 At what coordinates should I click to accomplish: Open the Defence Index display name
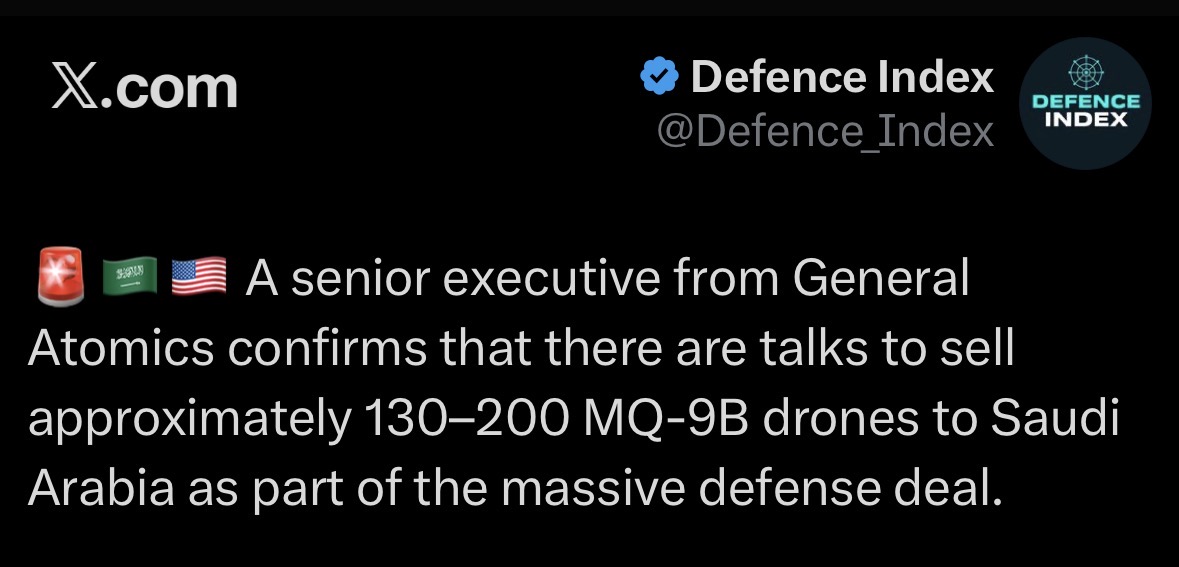pyautogui.click(x=842, y=77)
